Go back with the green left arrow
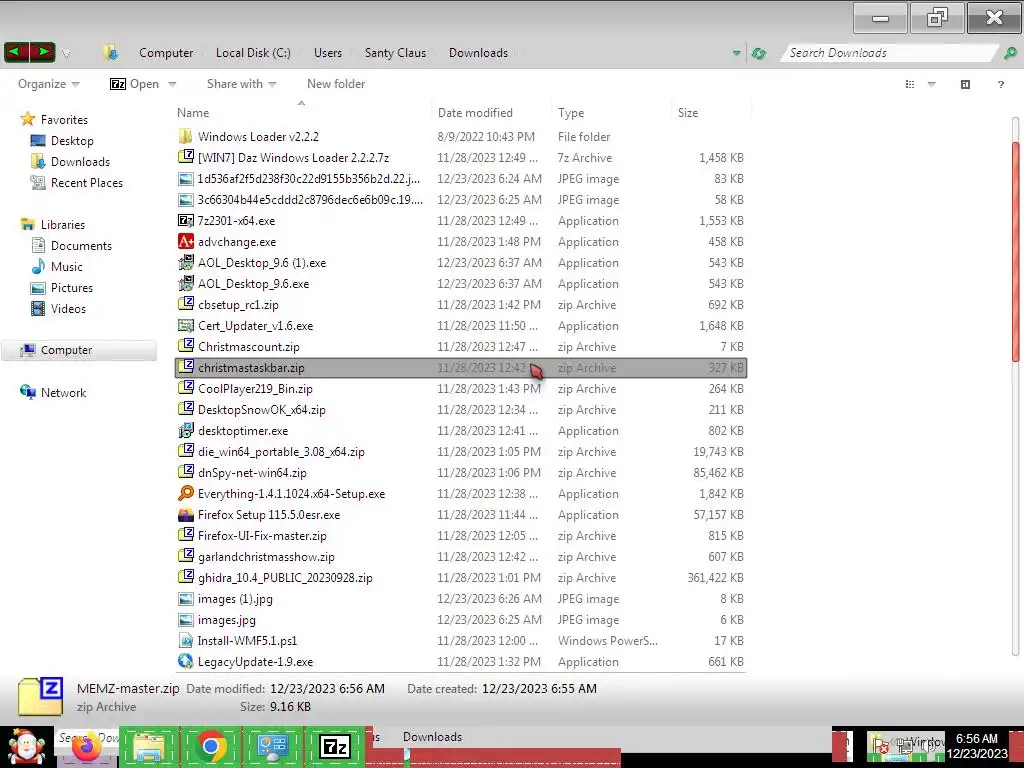 coord(16,52)
